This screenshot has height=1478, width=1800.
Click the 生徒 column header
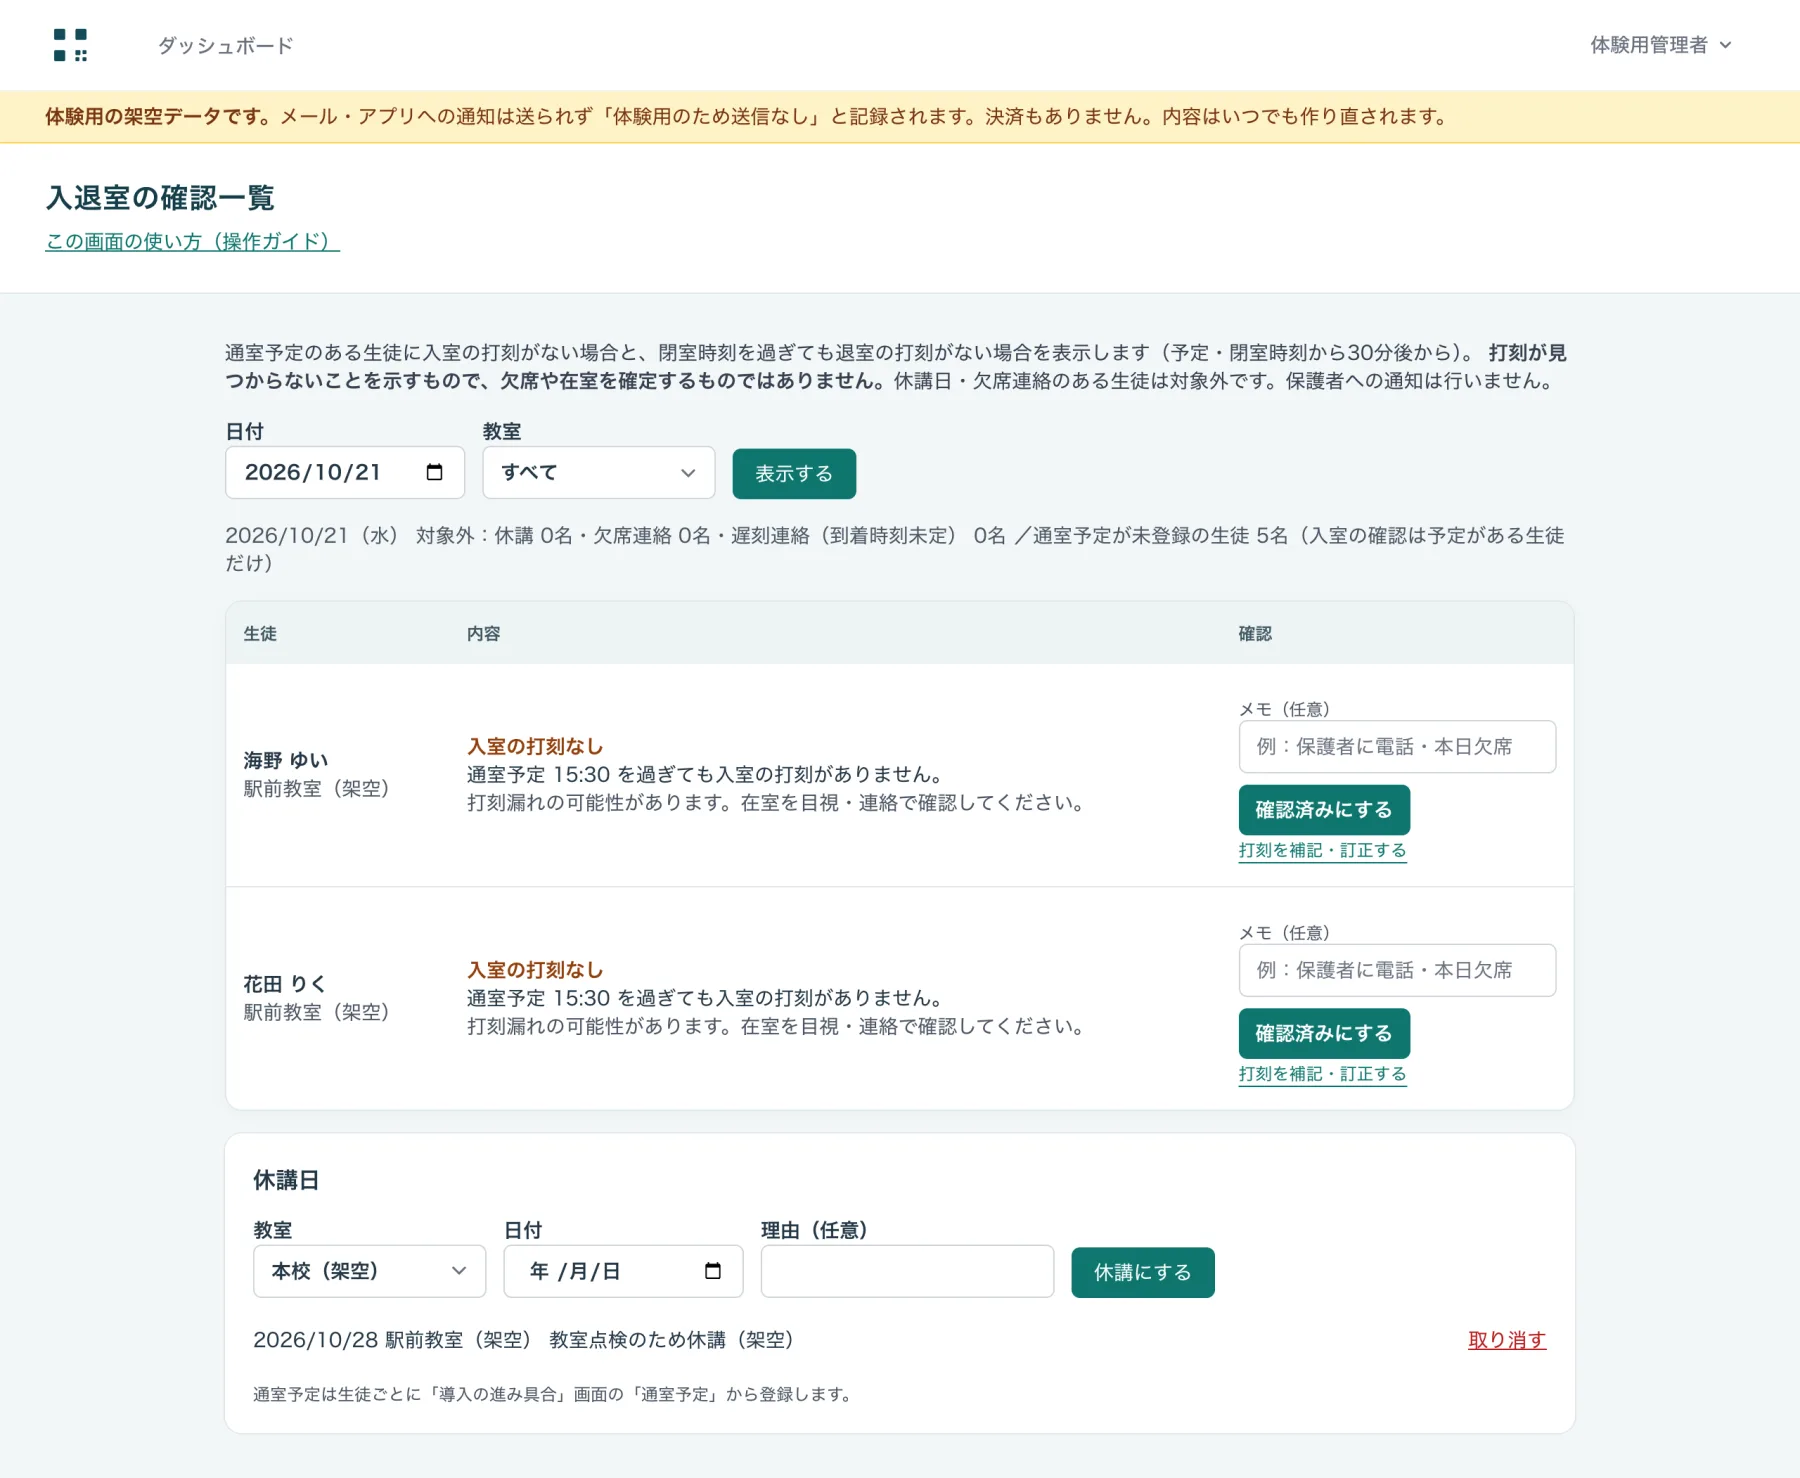tap(260, 634)
